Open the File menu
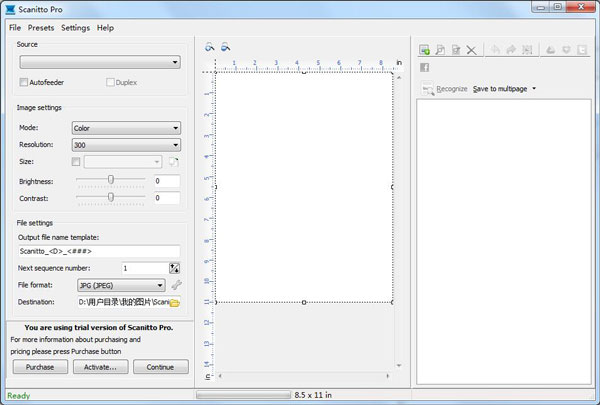The width and height of the screenshot is (600, 405). coord(15,28)
